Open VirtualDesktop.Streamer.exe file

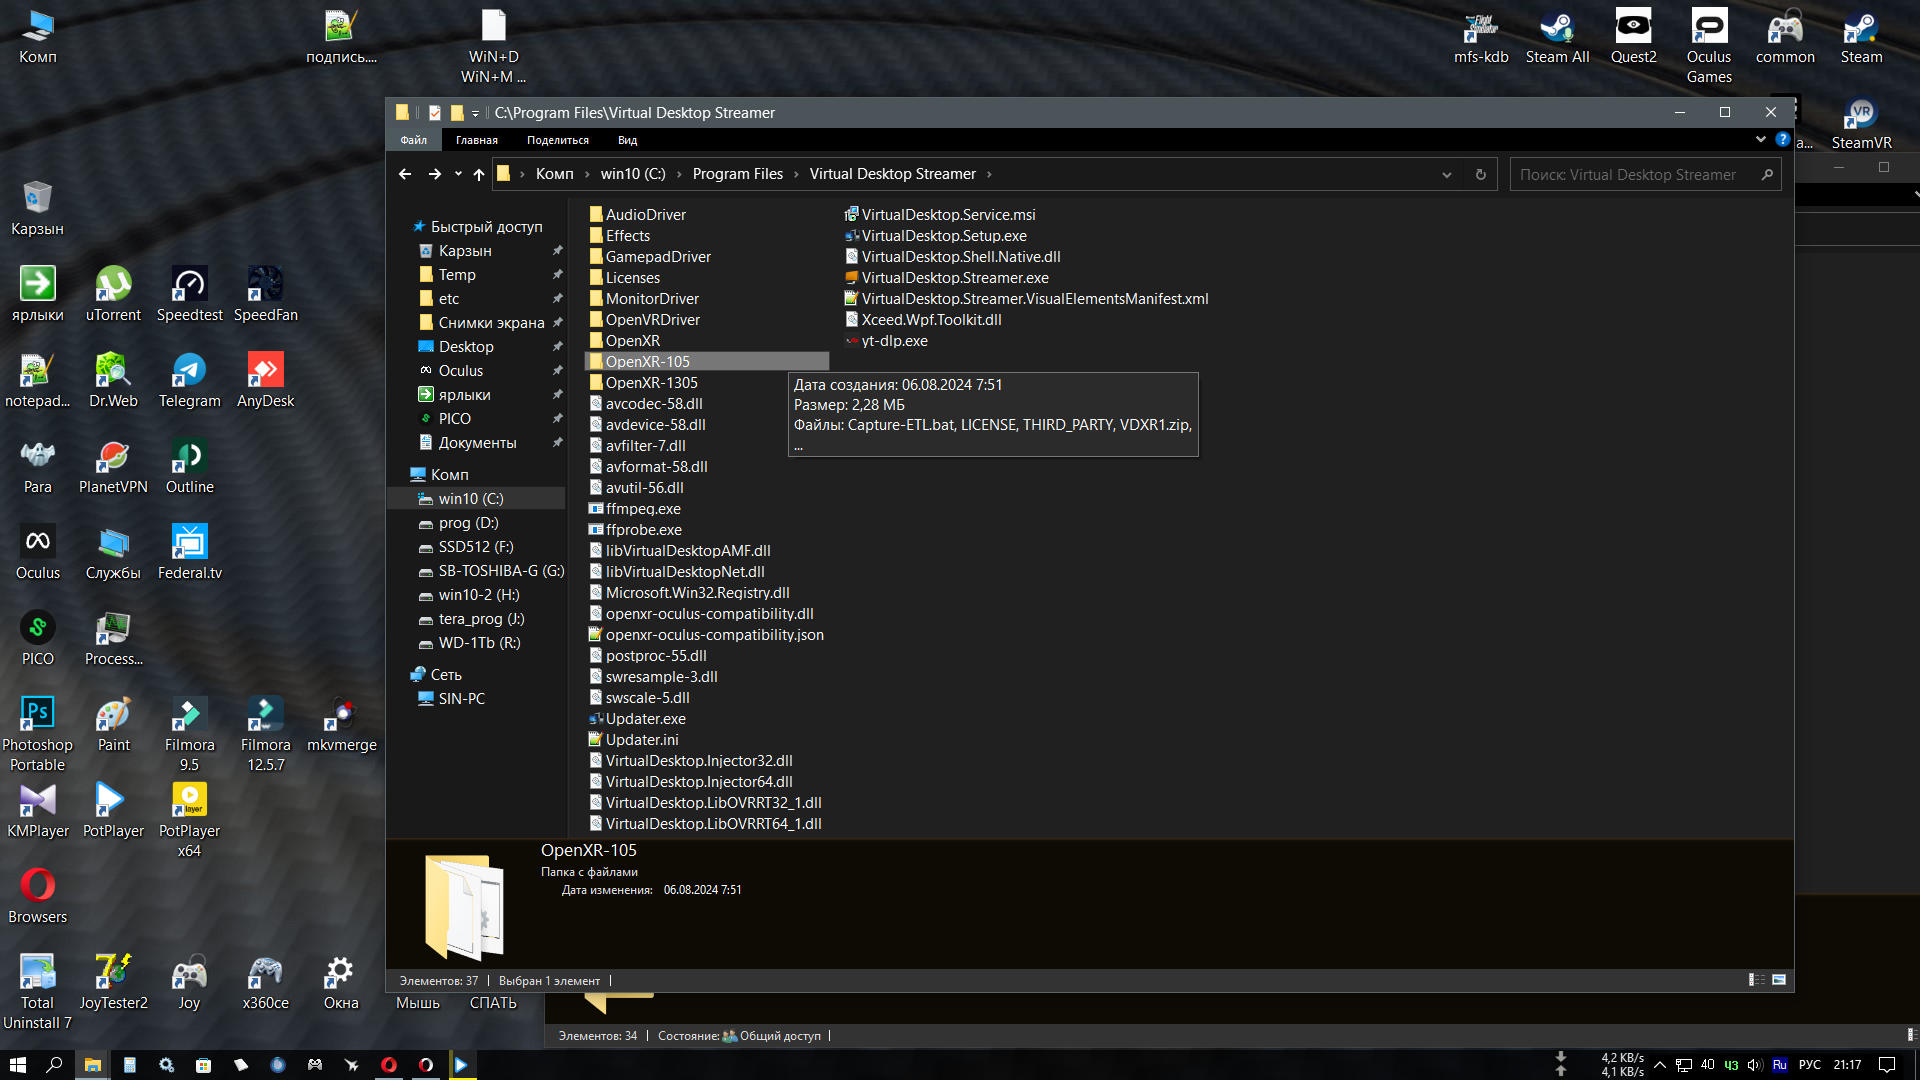click(954, 278)
